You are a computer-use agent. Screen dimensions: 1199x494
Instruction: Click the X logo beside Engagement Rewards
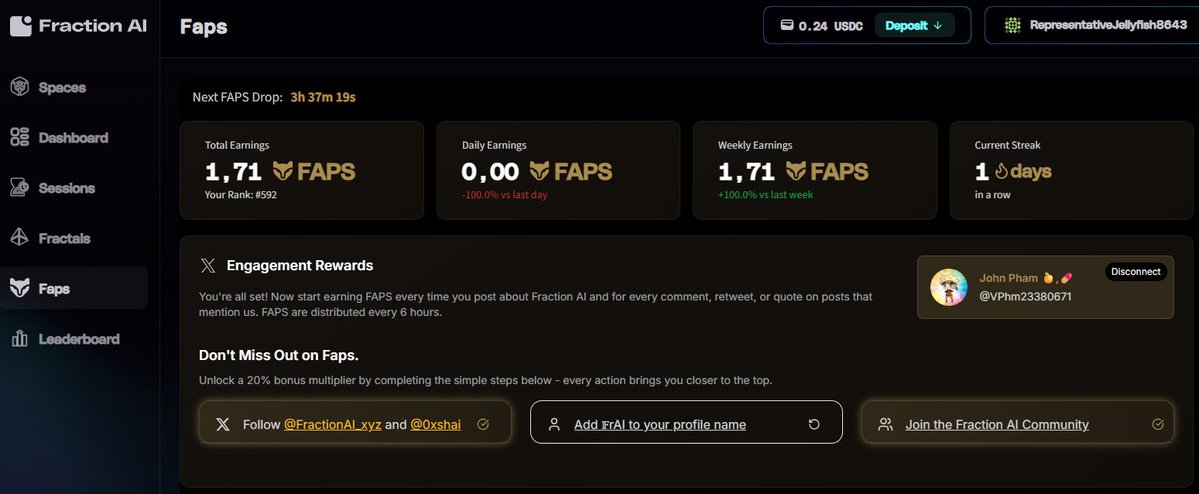coord(207,266)
